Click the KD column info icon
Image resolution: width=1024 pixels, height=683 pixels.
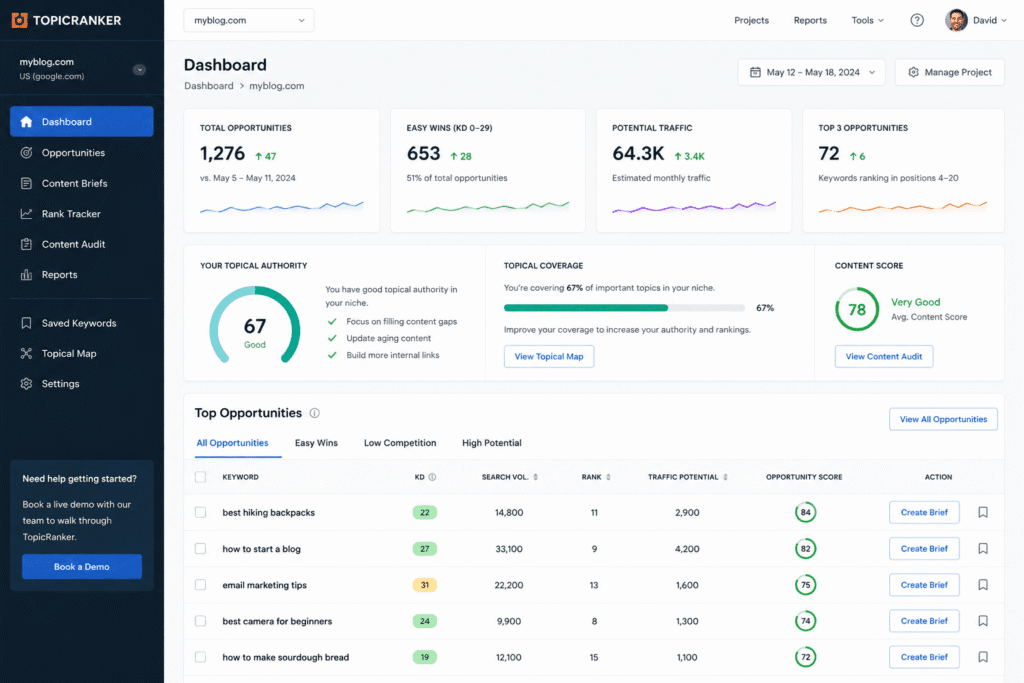point(432,477)
